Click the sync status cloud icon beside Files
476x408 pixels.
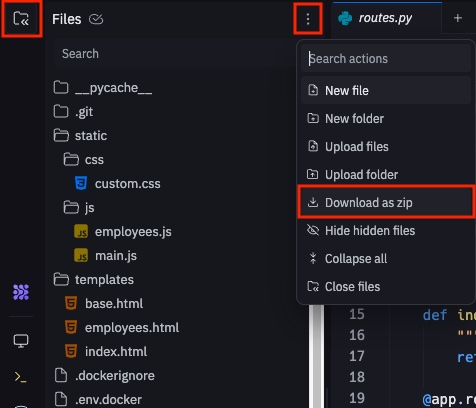tap(96, 19)
